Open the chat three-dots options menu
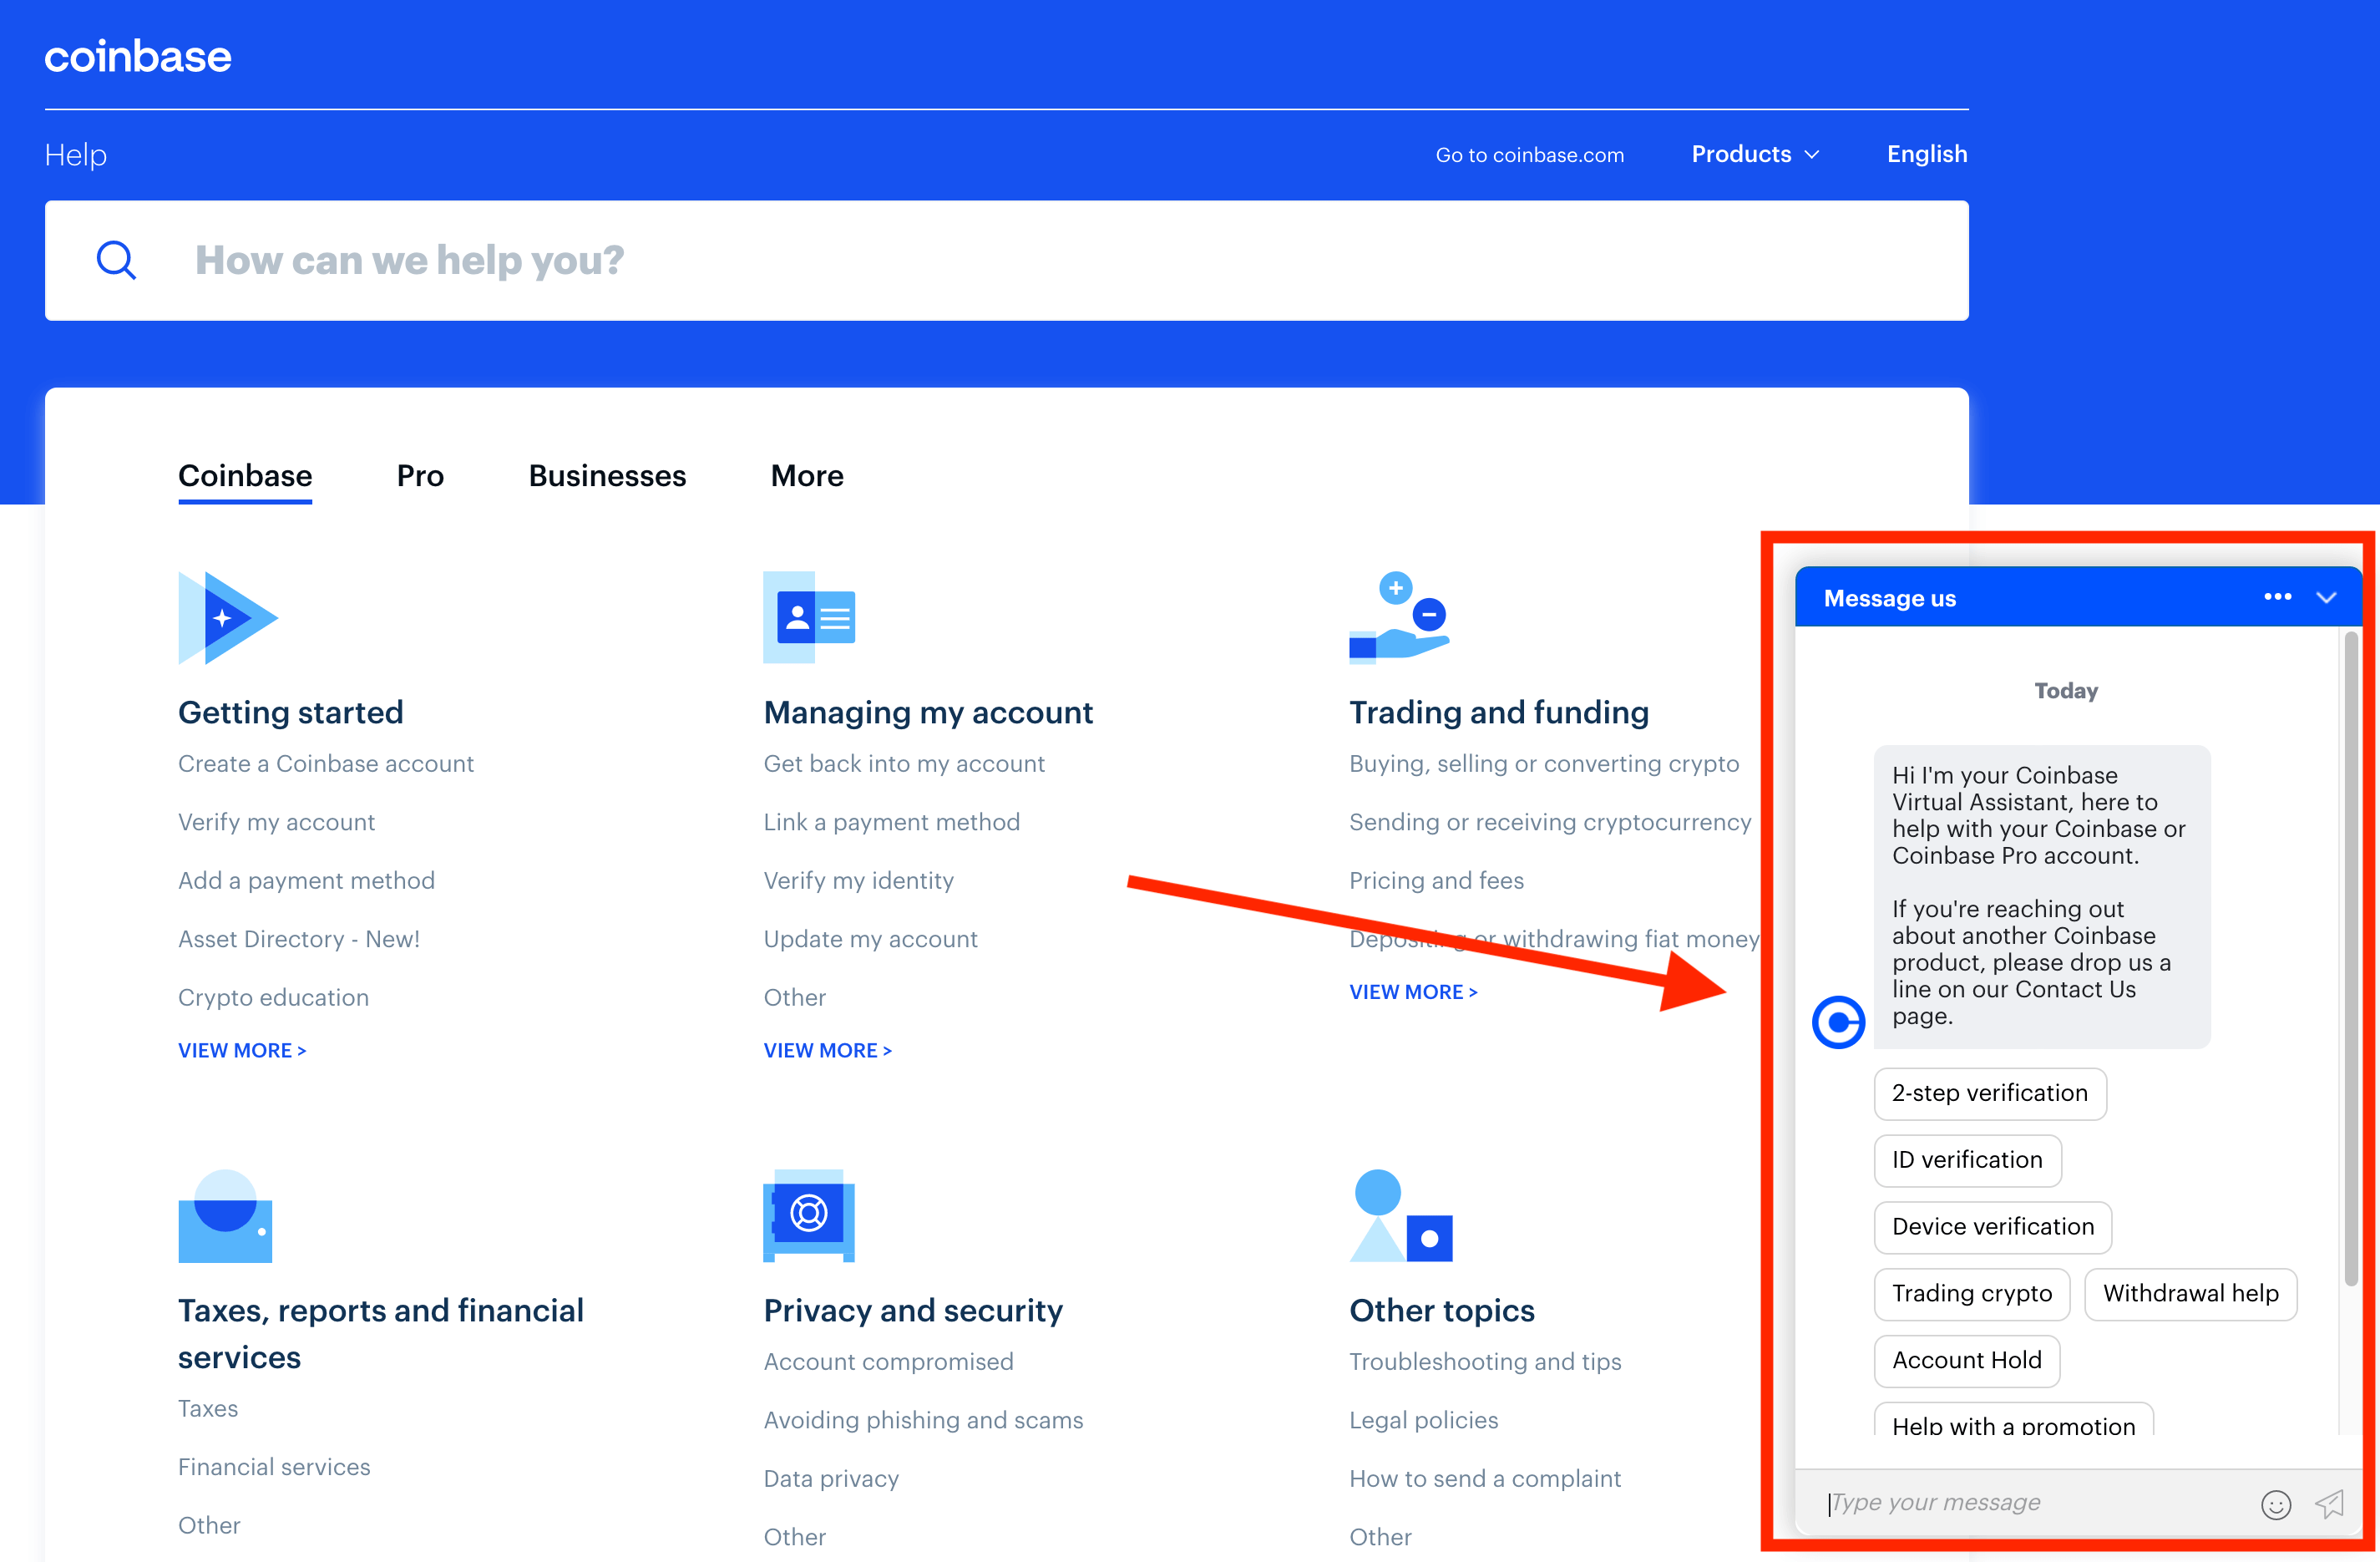This screenshot has height=1562, width=2380. coord(2277,597)
